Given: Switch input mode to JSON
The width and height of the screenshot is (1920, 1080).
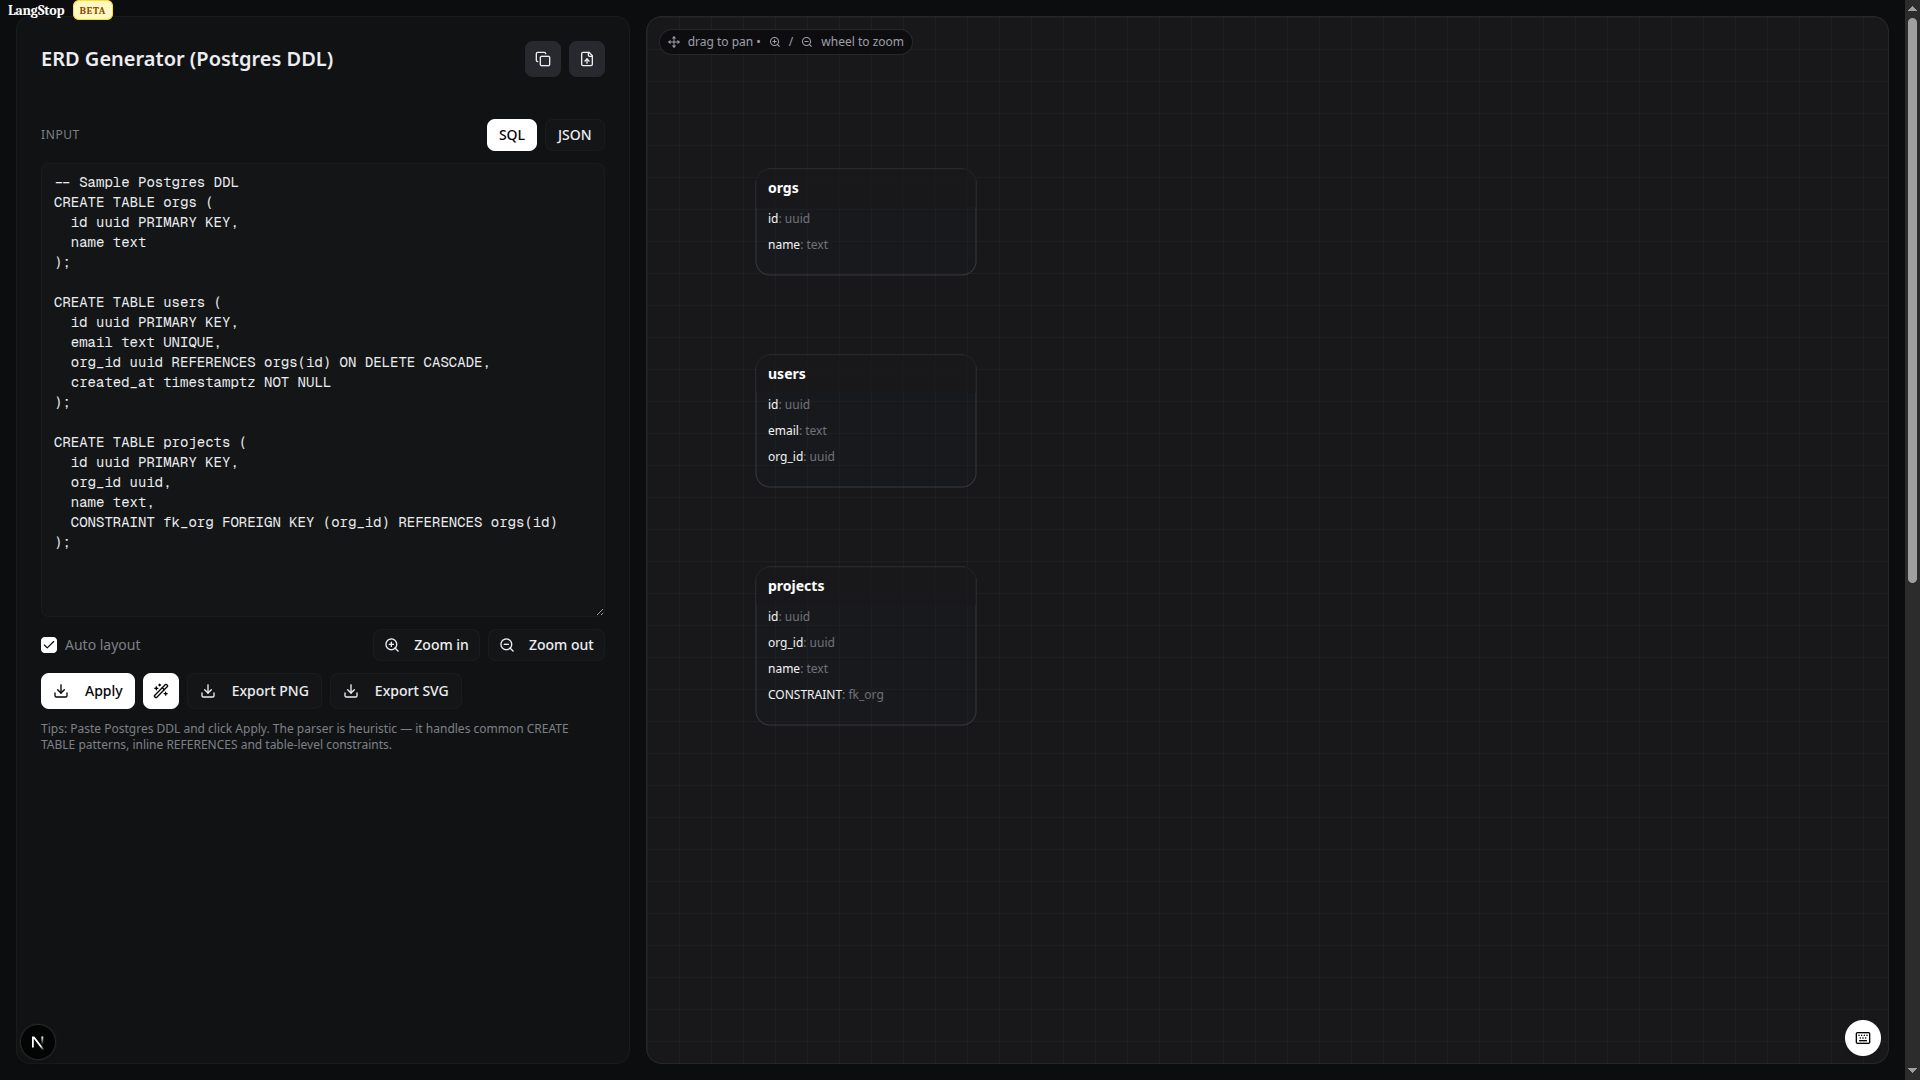Looking at the screenshot, I should pos(574,135).
